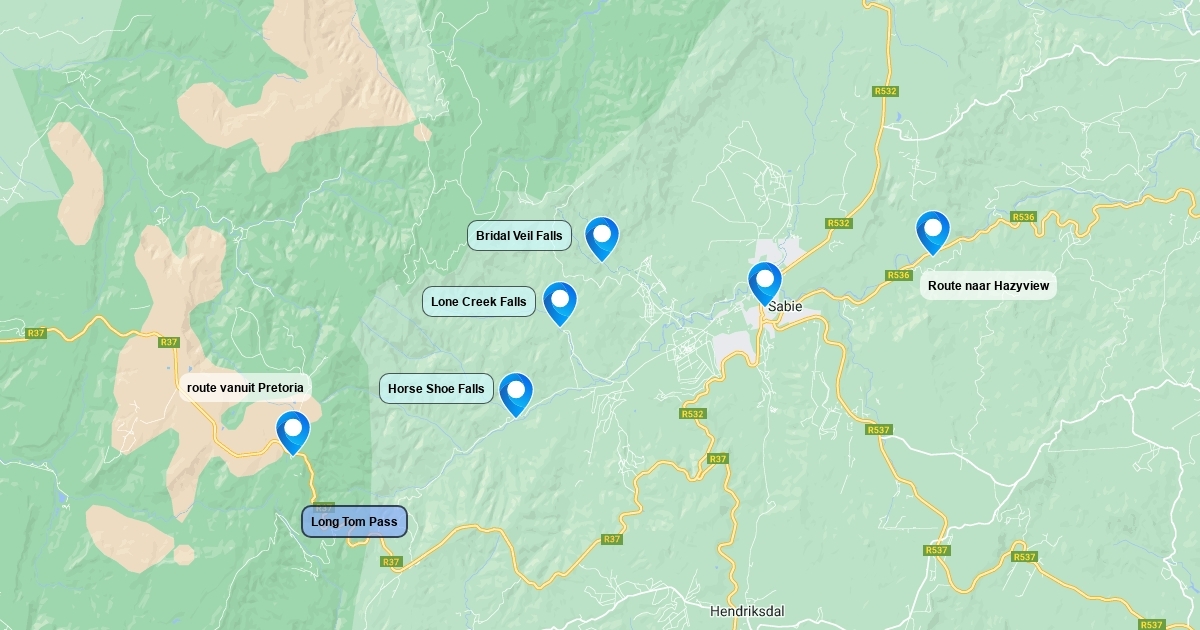Click the Sabie town name
The width and height of the screenshot is (1200, 630).
pyautogui.click(x=785, y=307)
